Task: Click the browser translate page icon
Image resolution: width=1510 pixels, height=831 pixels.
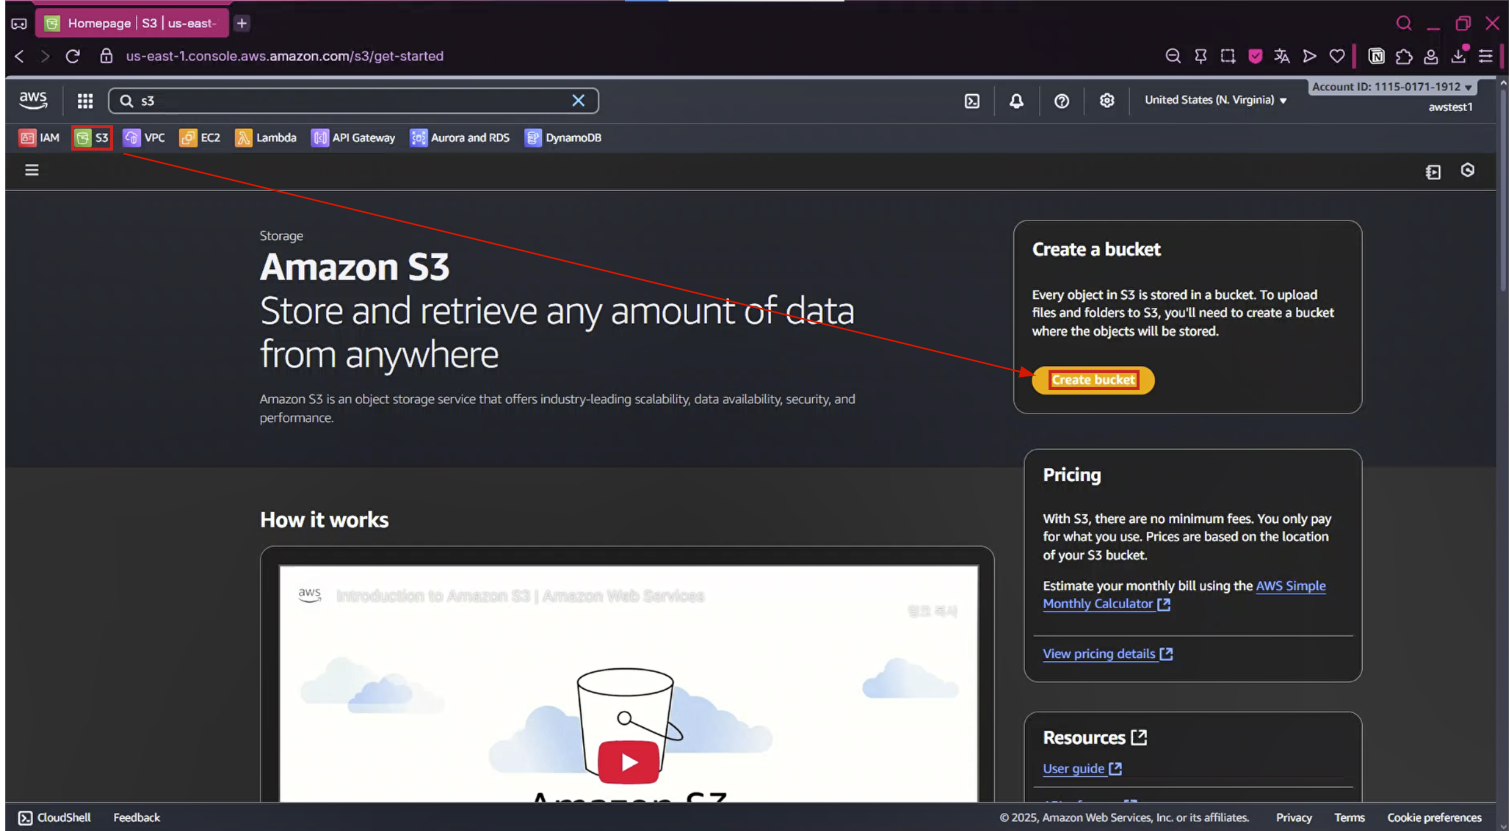Action: 1282,56
